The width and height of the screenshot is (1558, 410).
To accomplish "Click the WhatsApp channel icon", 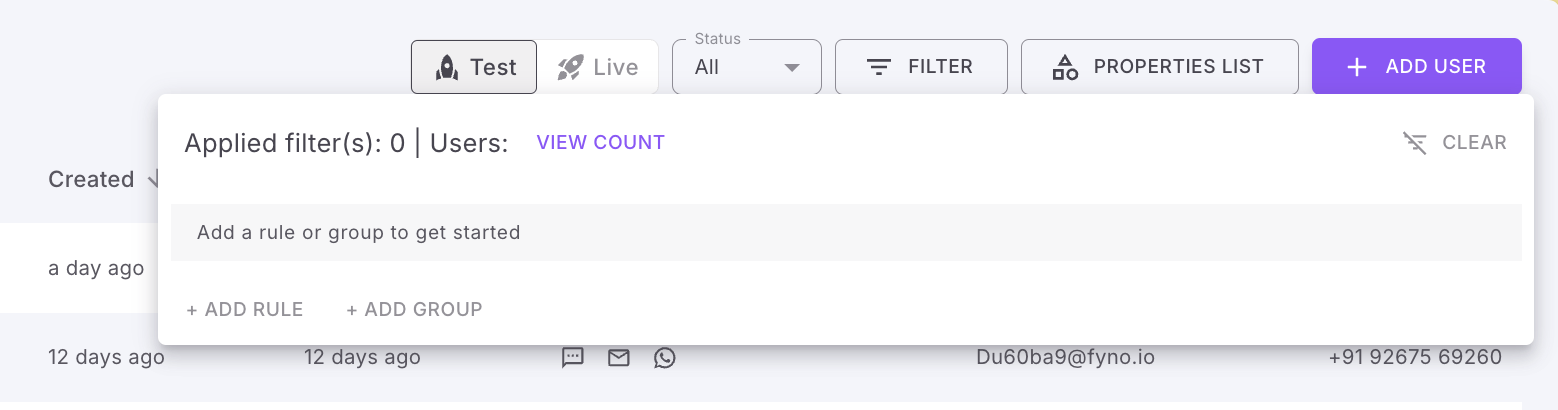I will 665,357.
